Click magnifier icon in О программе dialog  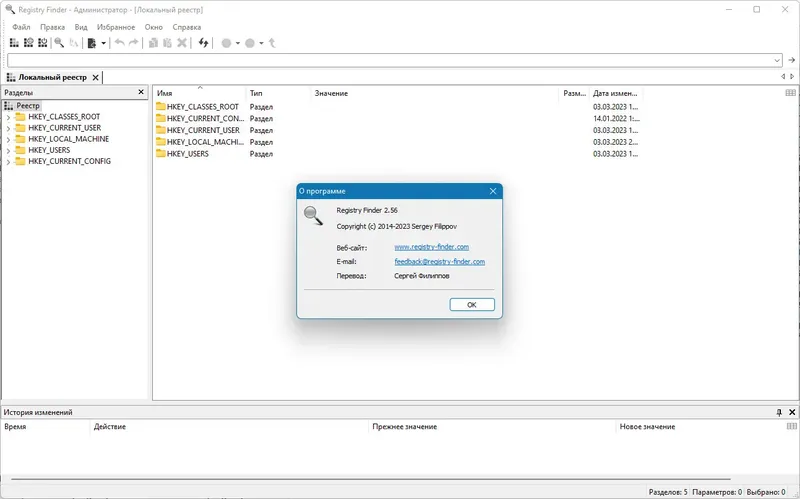click(313, 215)
